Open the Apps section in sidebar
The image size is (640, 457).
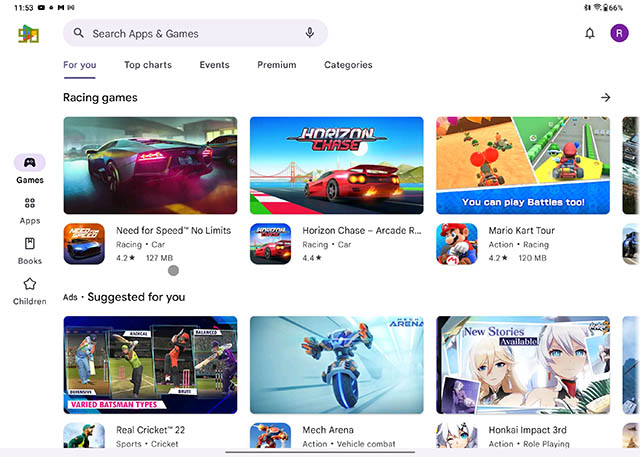coord(30,210)
